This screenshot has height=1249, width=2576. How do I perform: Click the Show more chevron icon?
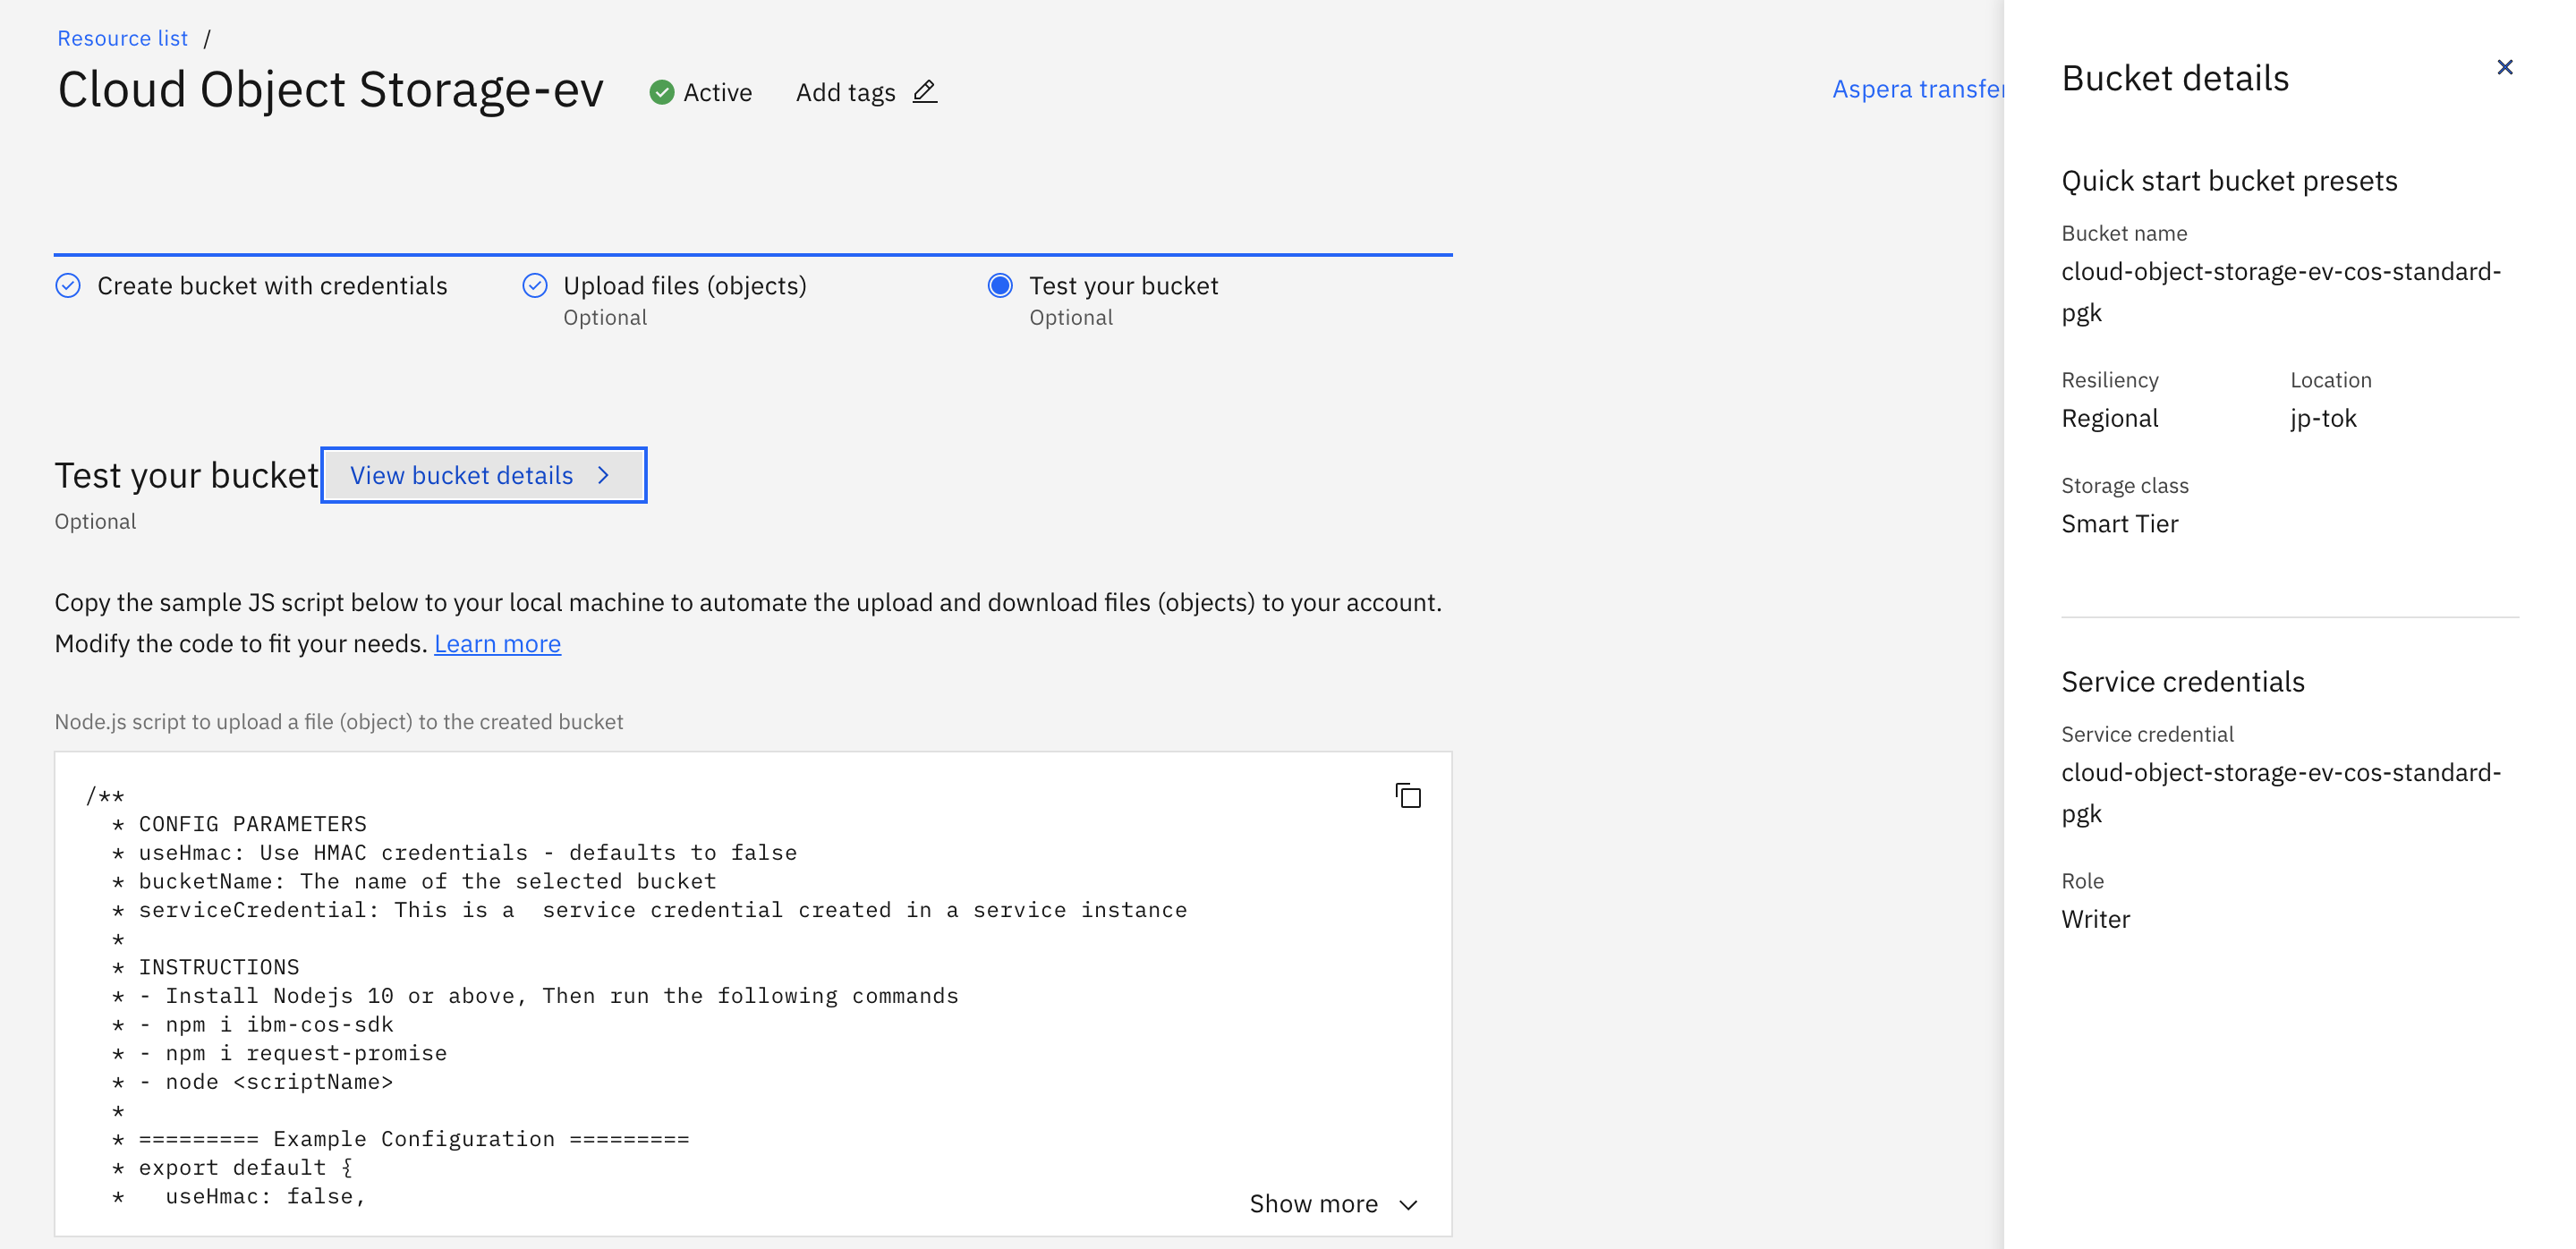[x=1408, y=1205]
